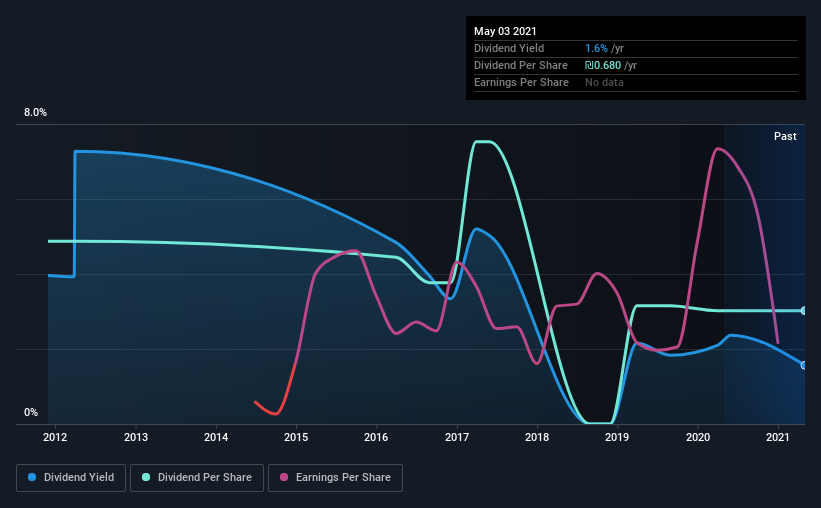The height and width of the screenshot is (508, 821).
Task: Click the pink Earnings Per Share legend dot
Action: click(x=284, y=477)
